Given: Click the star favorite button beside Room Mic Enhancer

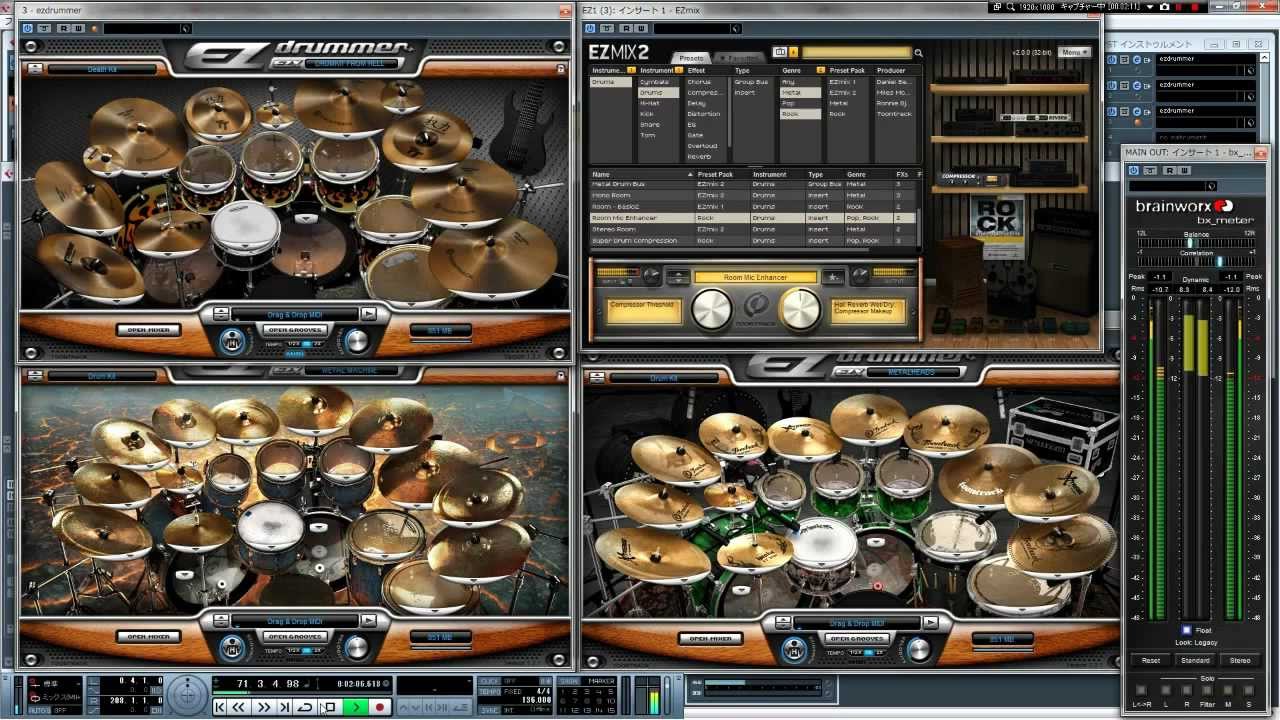Looking at the screenshot, I should coord(832,277).
